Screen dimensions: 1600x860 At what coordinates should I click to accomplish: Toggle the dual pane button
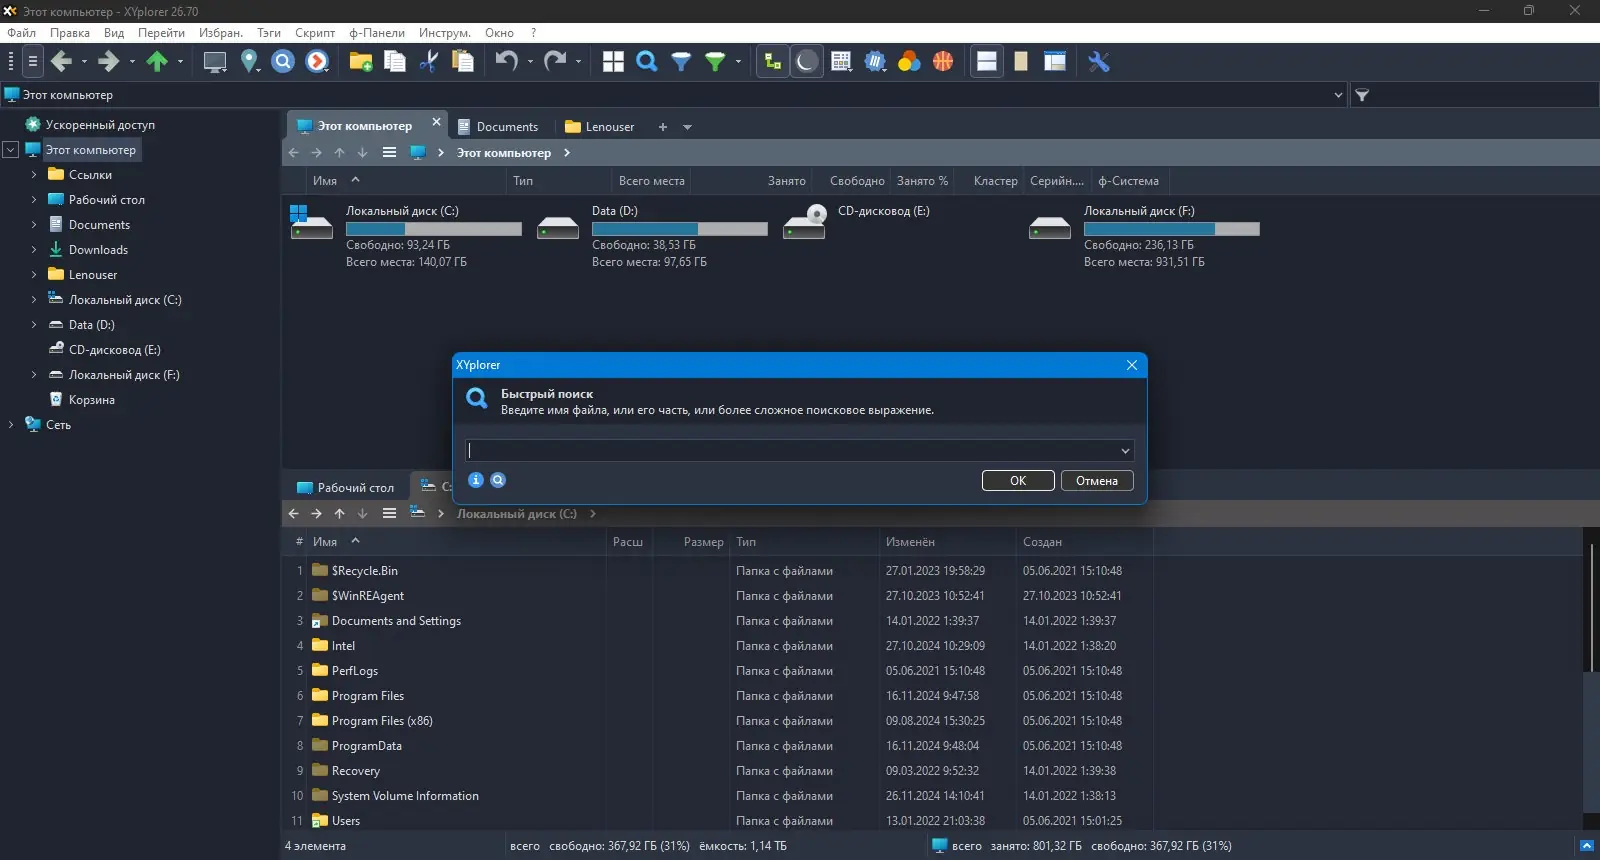tap(987, 62)
